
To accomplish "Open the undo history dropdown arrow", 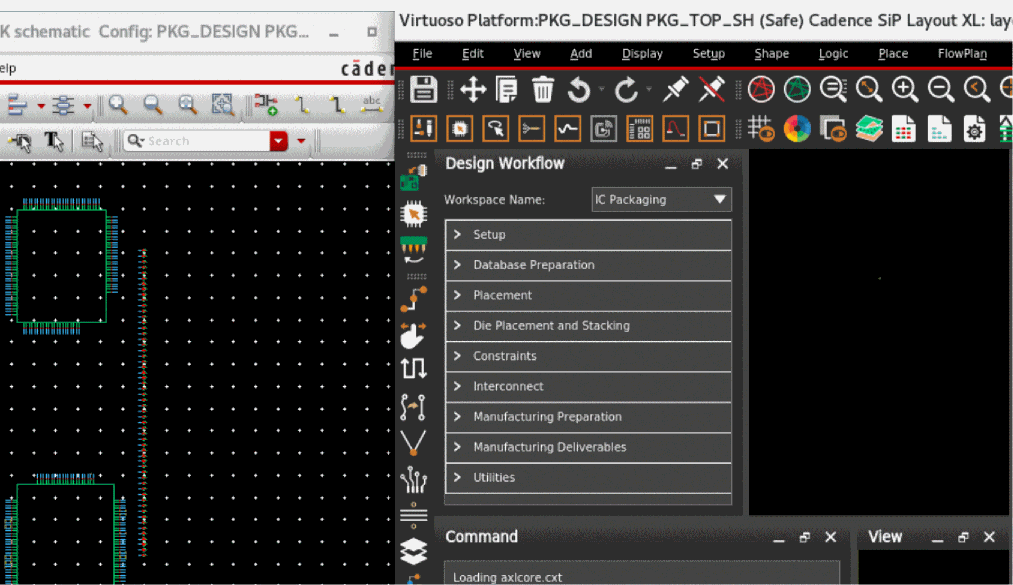I will point(601,89).
